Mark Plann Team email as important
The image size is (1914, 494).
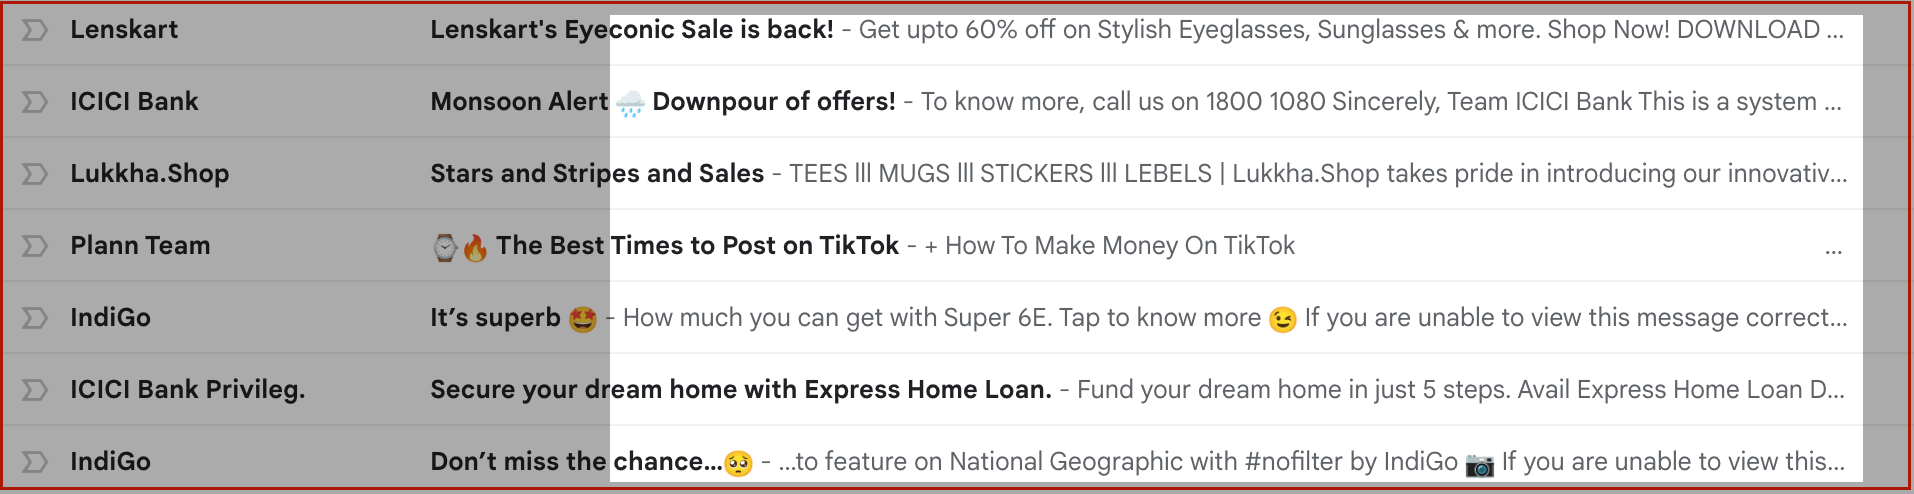click(x=35, y=246)
